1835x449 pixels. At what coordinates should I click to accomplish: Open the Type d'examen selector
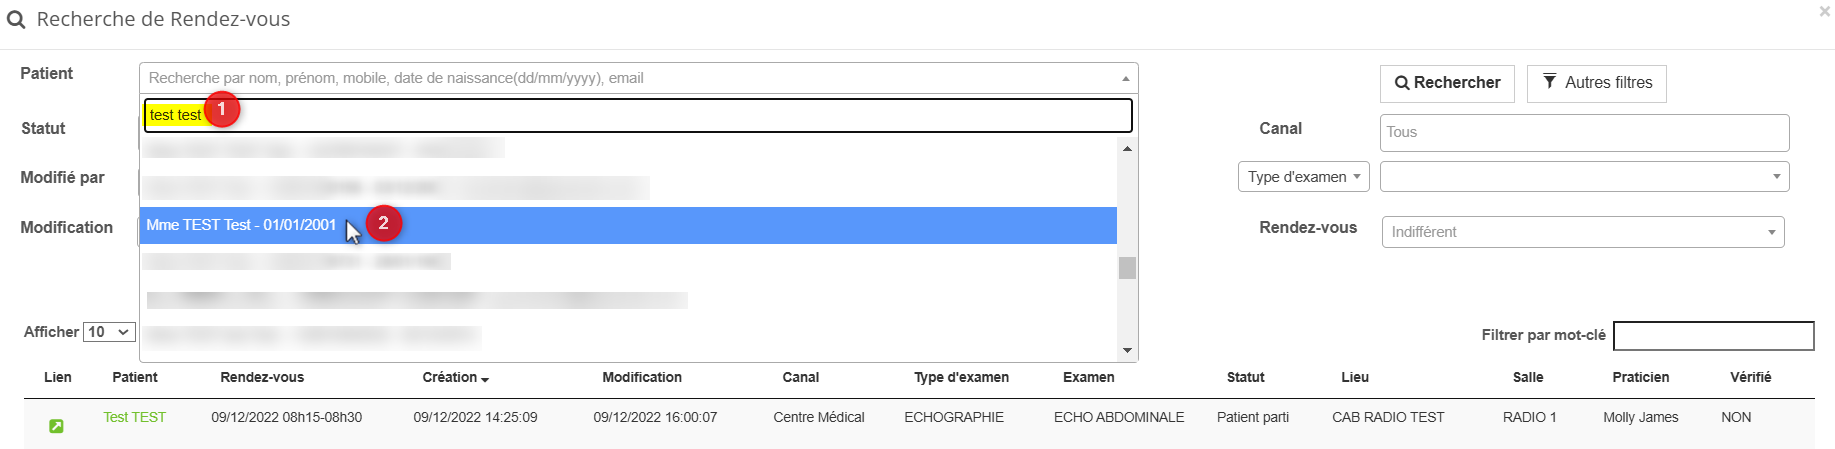[x=1303, y=177]
